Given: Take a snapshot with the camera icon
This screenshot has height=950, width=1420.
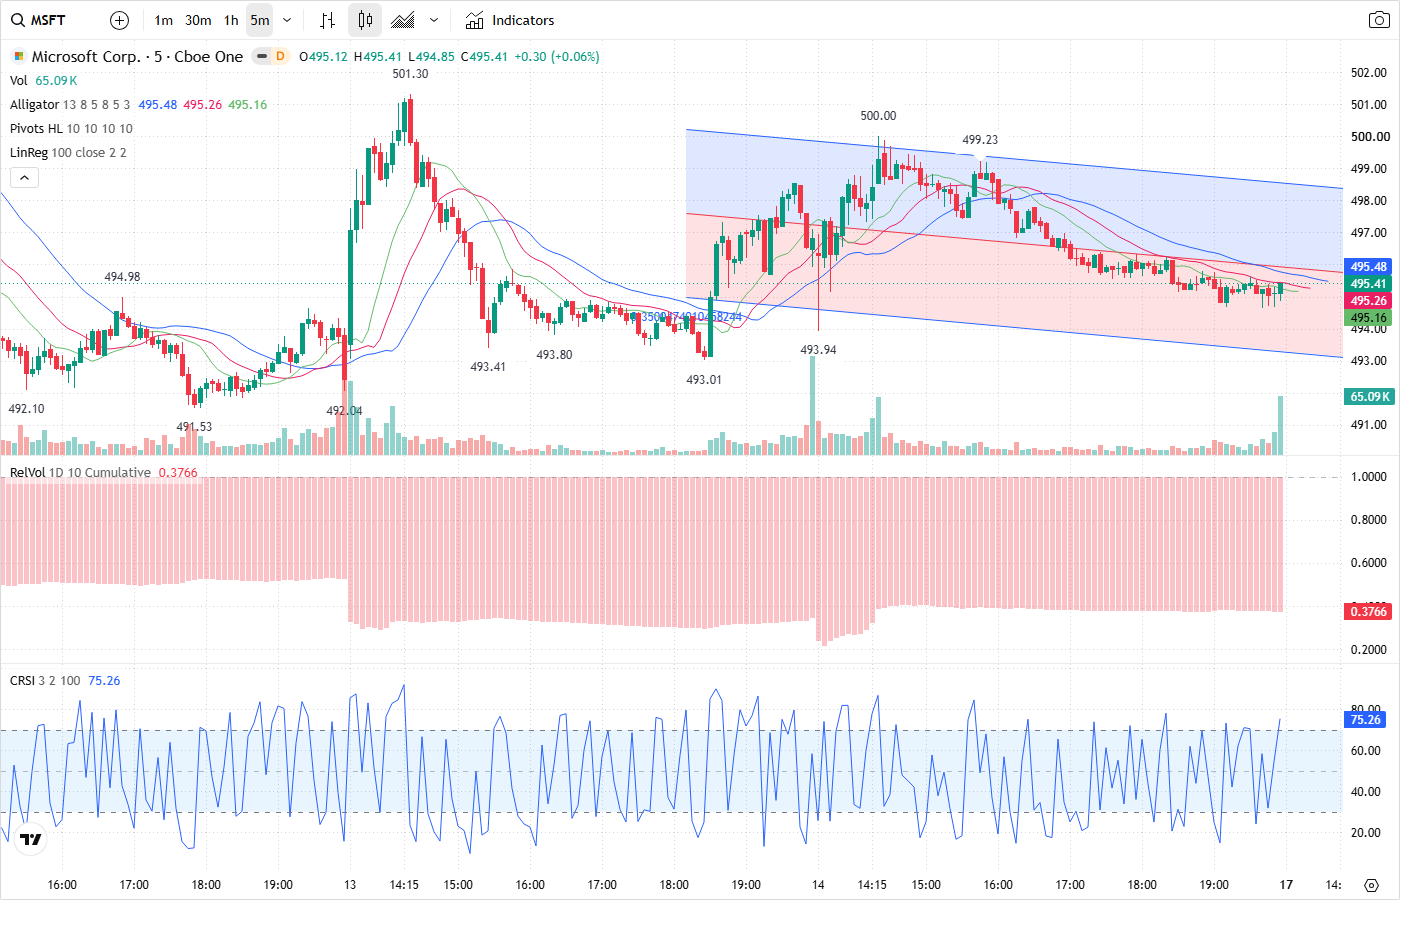Looking at the screenshot, I should tap(1379, 20).
